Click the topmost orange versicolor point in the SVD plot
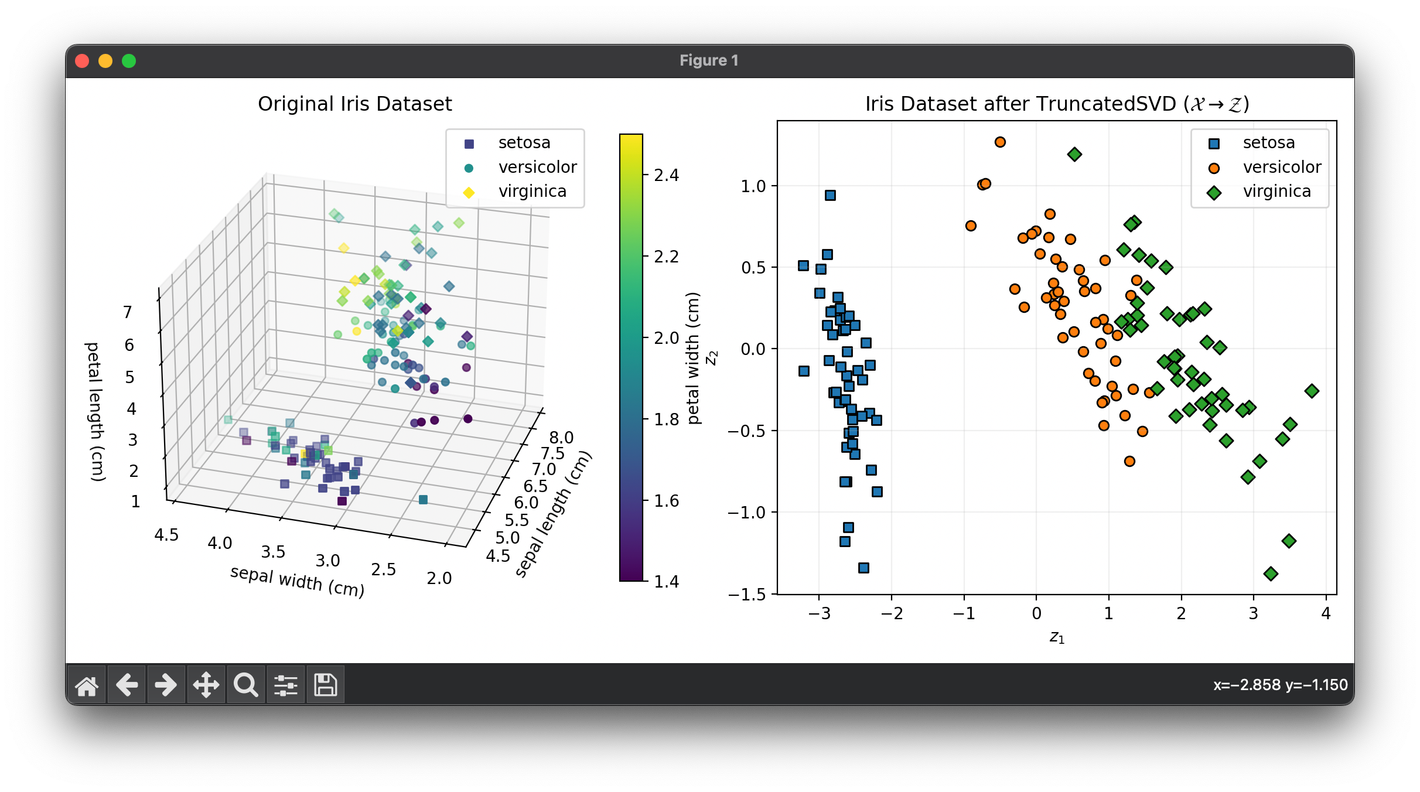The image size is (1420, 792). [1000, 142]
